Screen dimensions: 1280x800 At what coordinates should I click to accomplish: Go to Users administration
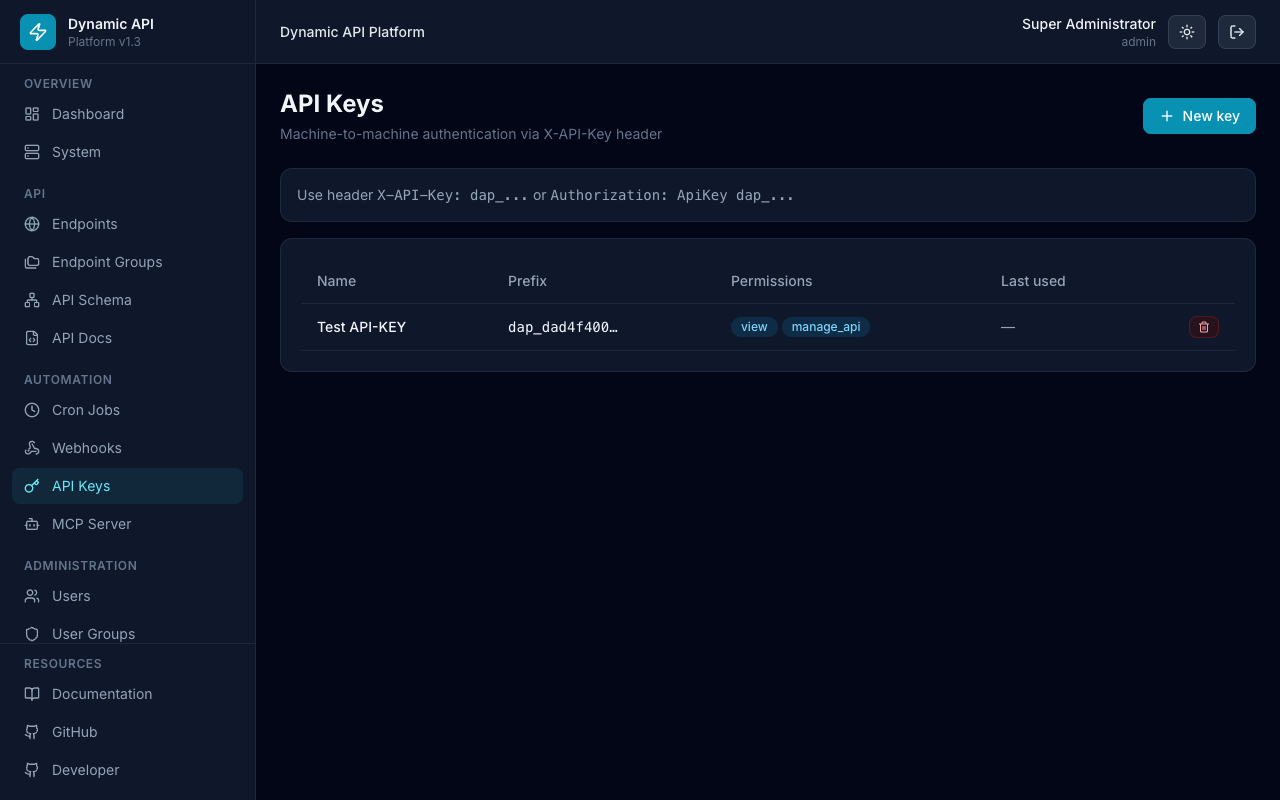[x=127, y=596]
